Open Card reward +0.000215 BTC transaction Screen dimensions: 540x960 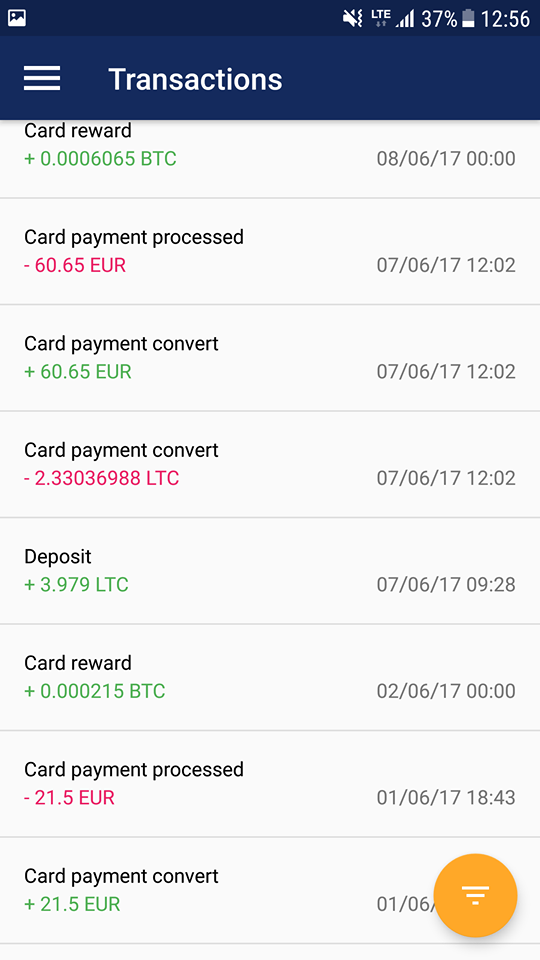[270, 677]
